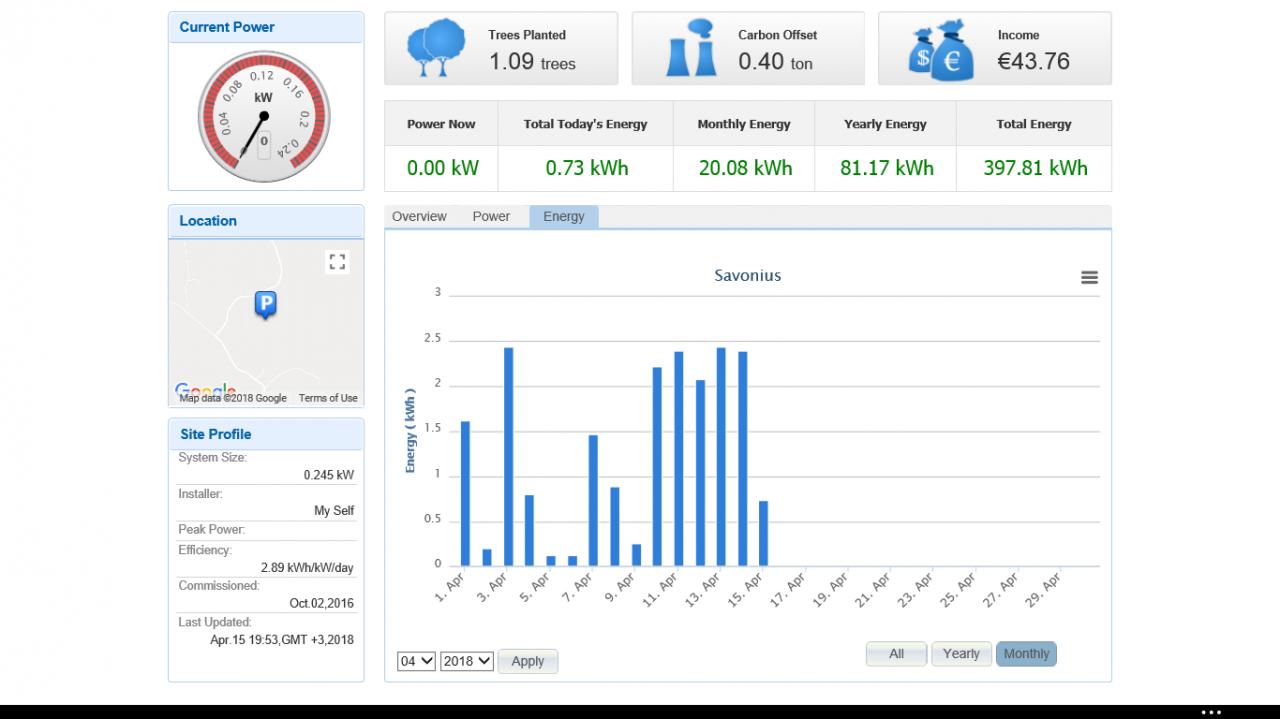Screen dimensions: 1280x719
Task: Click the Oct.02,2016 commissioned date
Action: (x=322, y=604)
